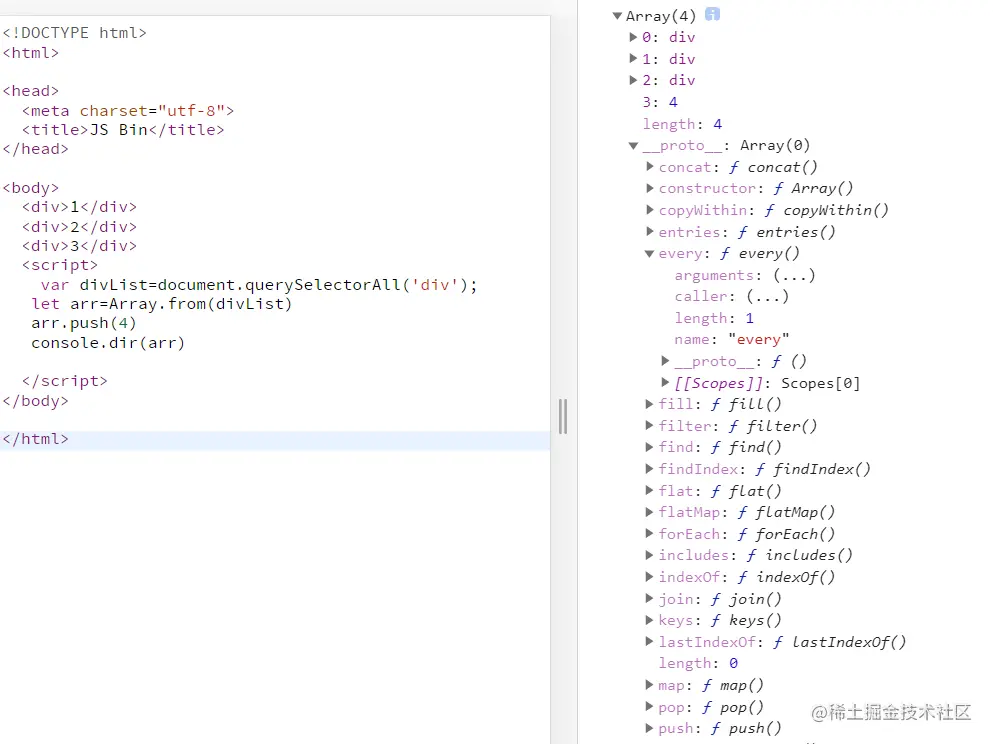
Task: Expand the includes function entry
Action: tap(650, 555)
